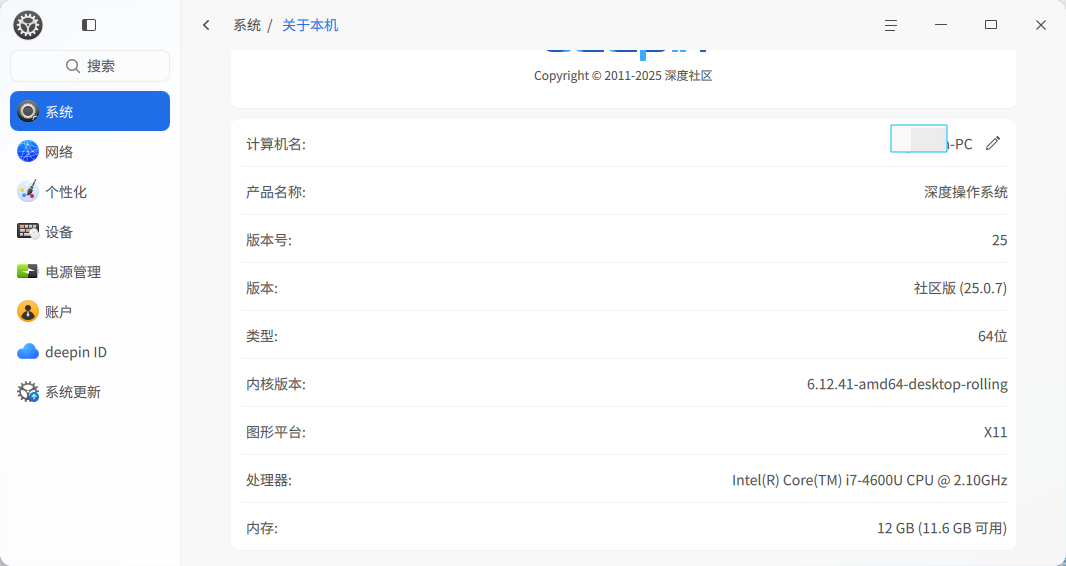
Task: Edit computer name with pencil icon
Action: click(993, 143)
